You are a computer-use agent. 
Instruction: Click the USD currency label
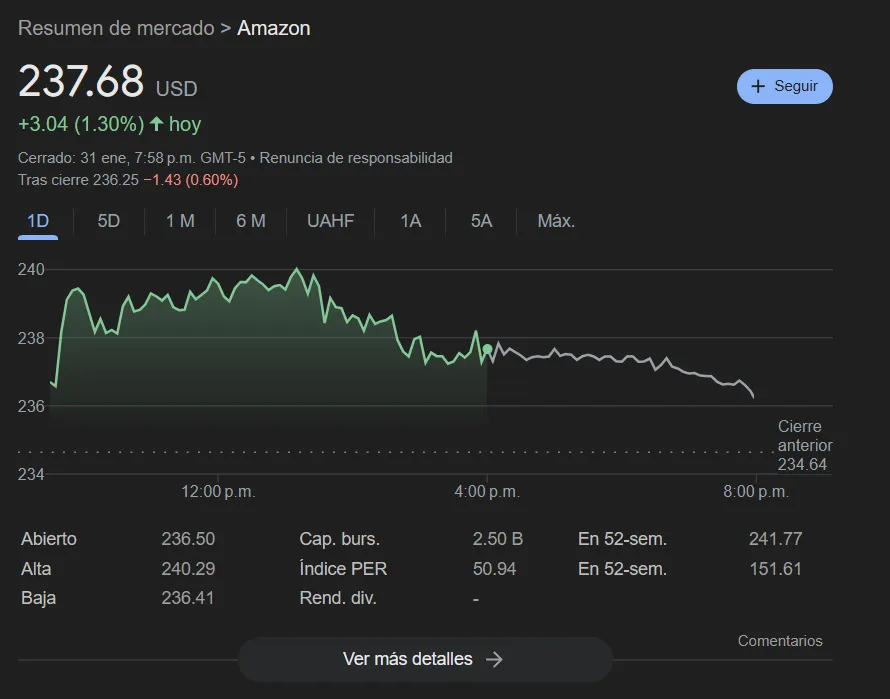tap(177, 89)
